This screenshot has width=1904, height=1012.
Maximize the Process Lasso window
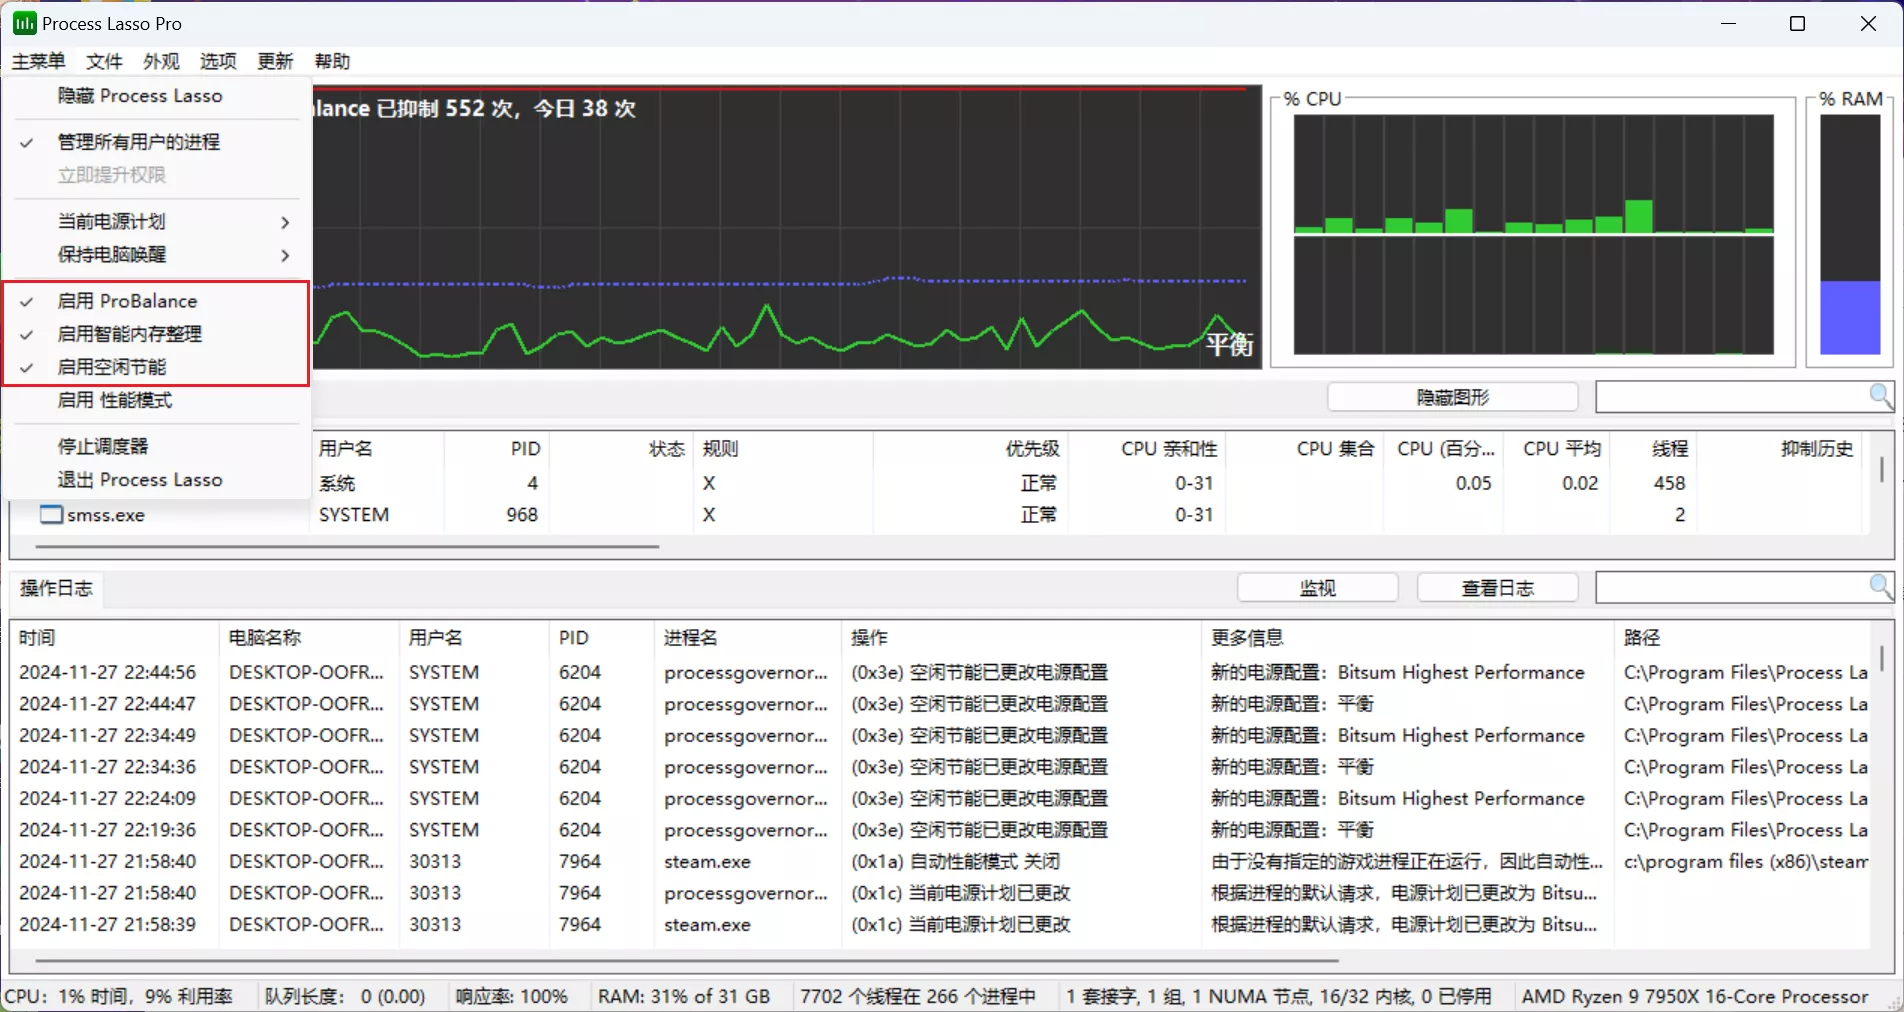click(x=1797, y=23)
